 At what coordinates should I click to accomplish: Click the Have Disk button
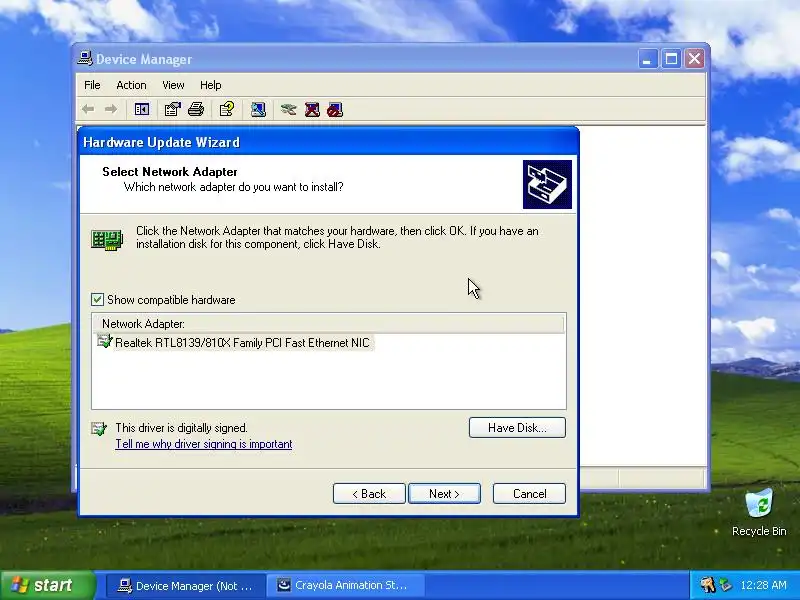coord(517,428)
